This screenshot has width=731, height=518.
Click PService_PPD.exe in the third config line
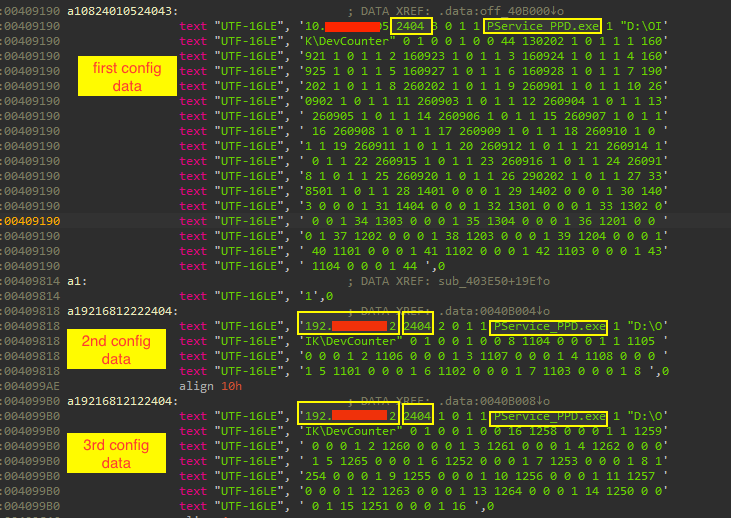click(x=549, y=415)
